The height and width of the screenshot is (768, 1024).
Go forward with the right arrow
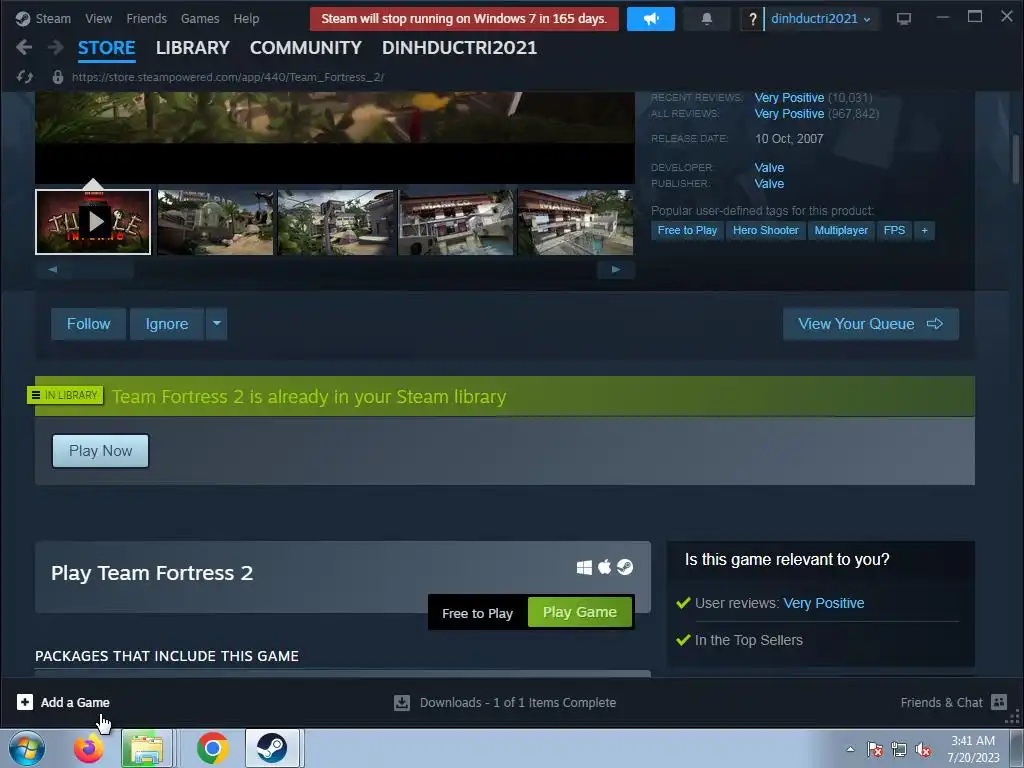(56, 47)
